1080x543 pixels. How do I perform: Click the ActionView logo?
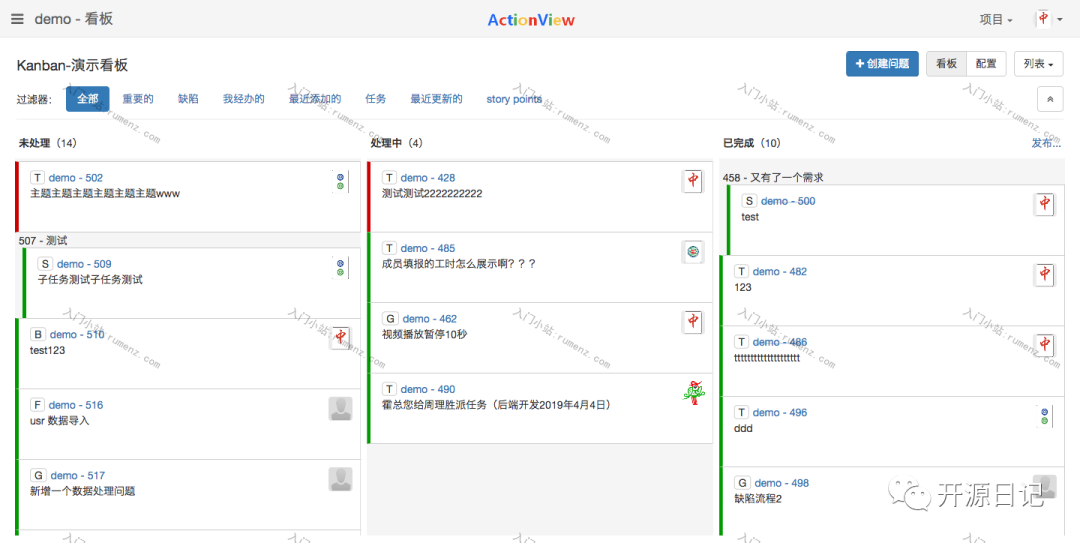(531, 20)
